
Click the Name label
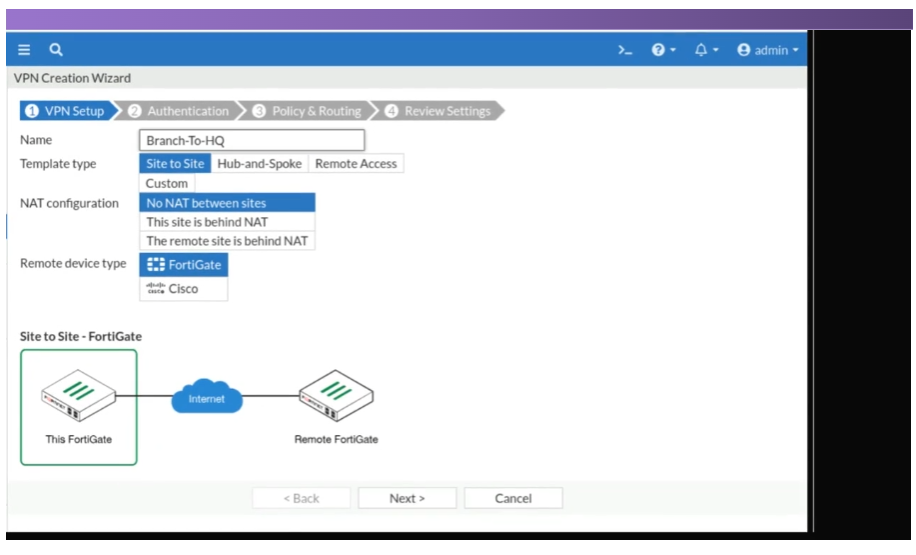[36, 140]
